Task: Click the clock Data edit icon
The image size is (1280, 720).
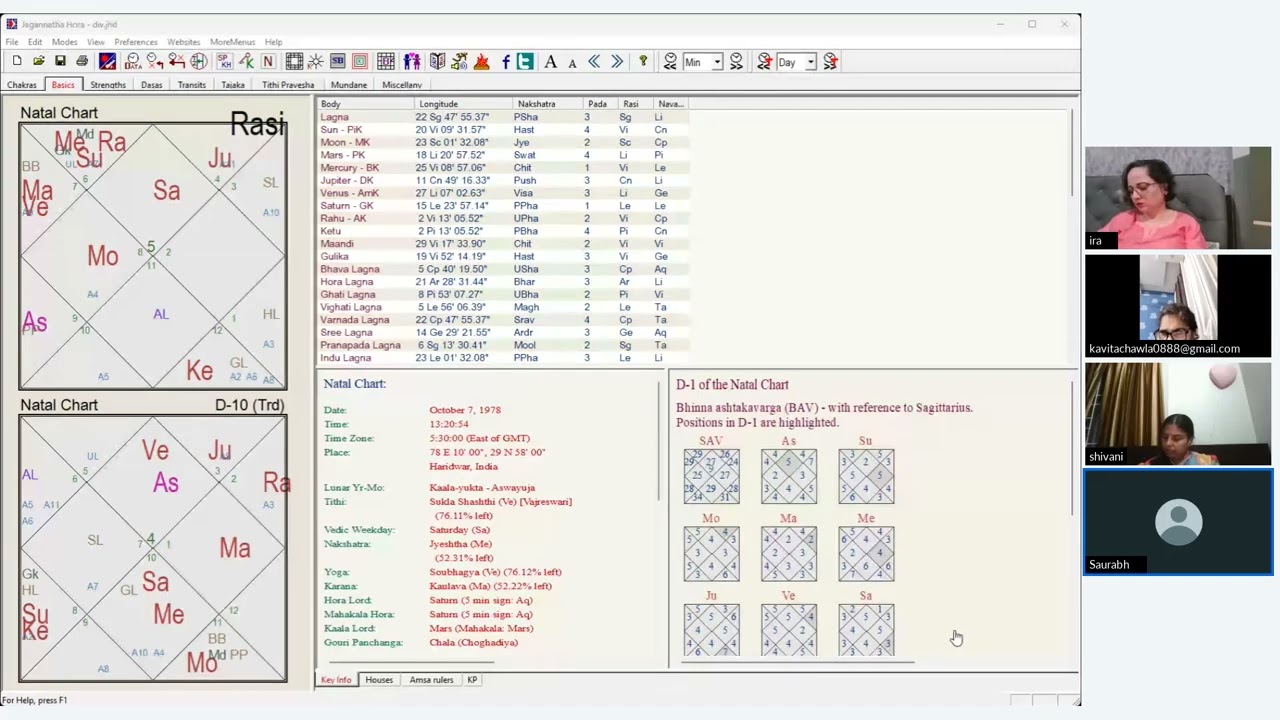Action: point(132,62)
